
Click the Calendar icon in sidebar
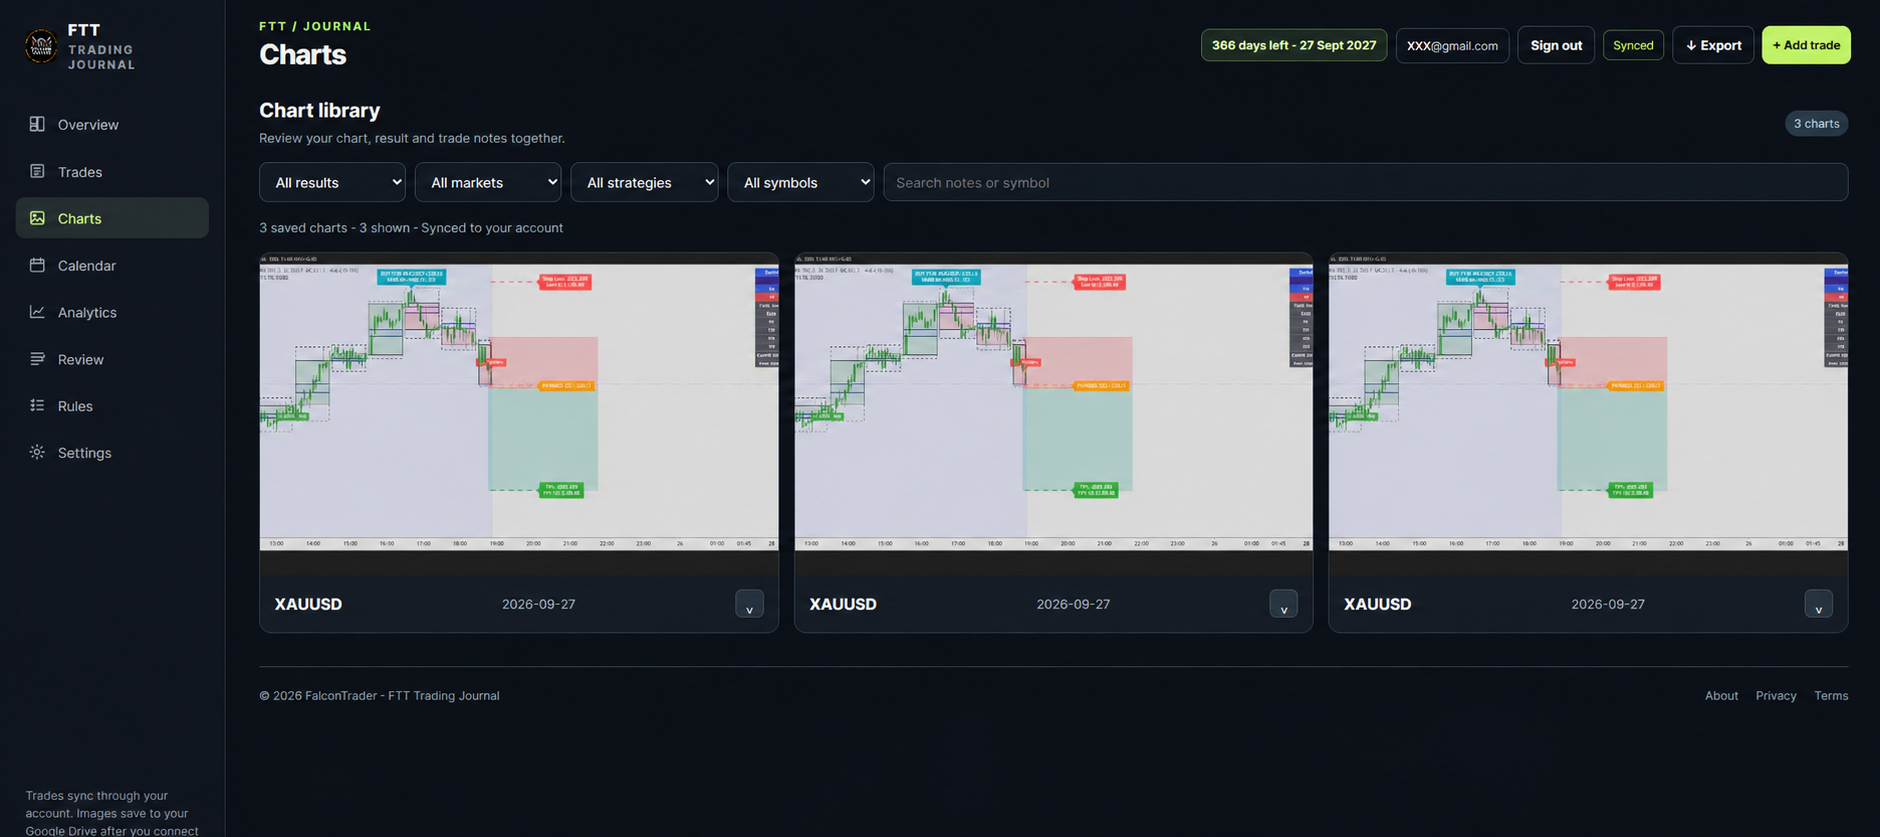coord(37,265)
